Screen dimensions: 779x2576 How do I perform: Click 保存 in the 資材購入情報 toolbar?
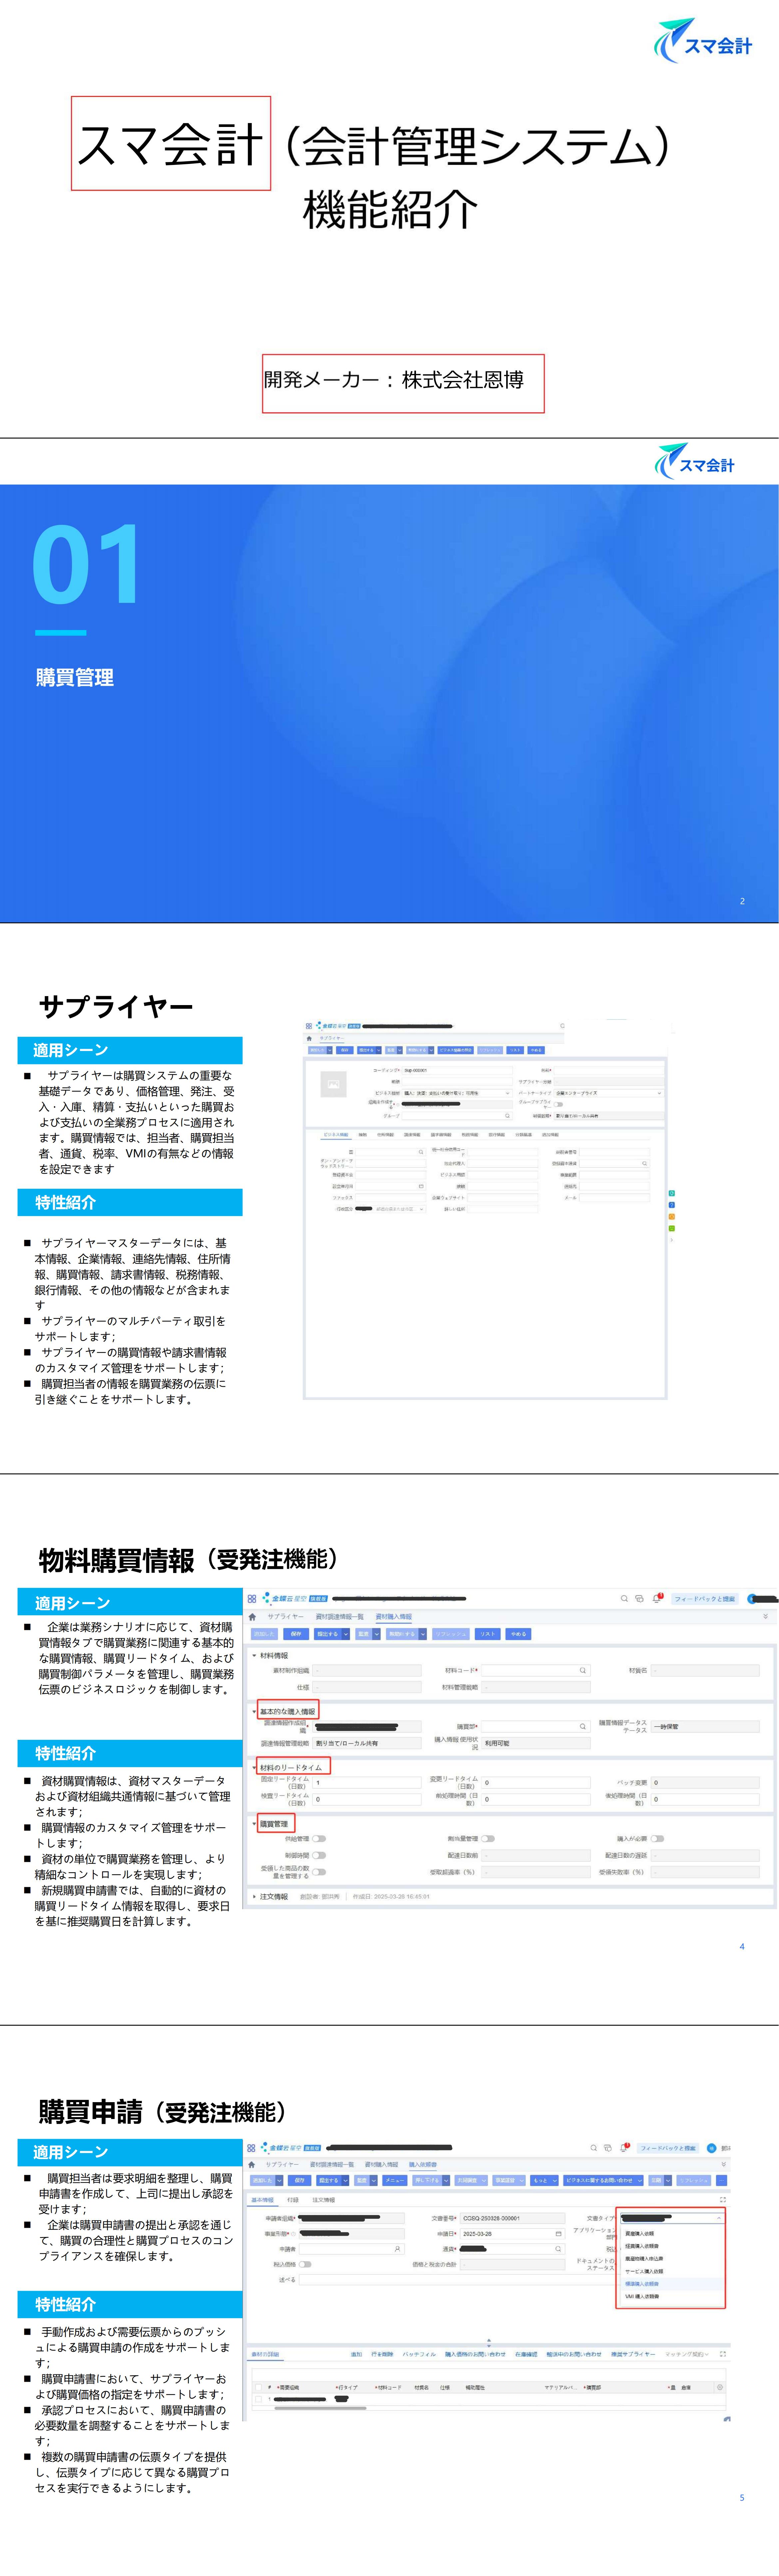[x=296, y=1634]
